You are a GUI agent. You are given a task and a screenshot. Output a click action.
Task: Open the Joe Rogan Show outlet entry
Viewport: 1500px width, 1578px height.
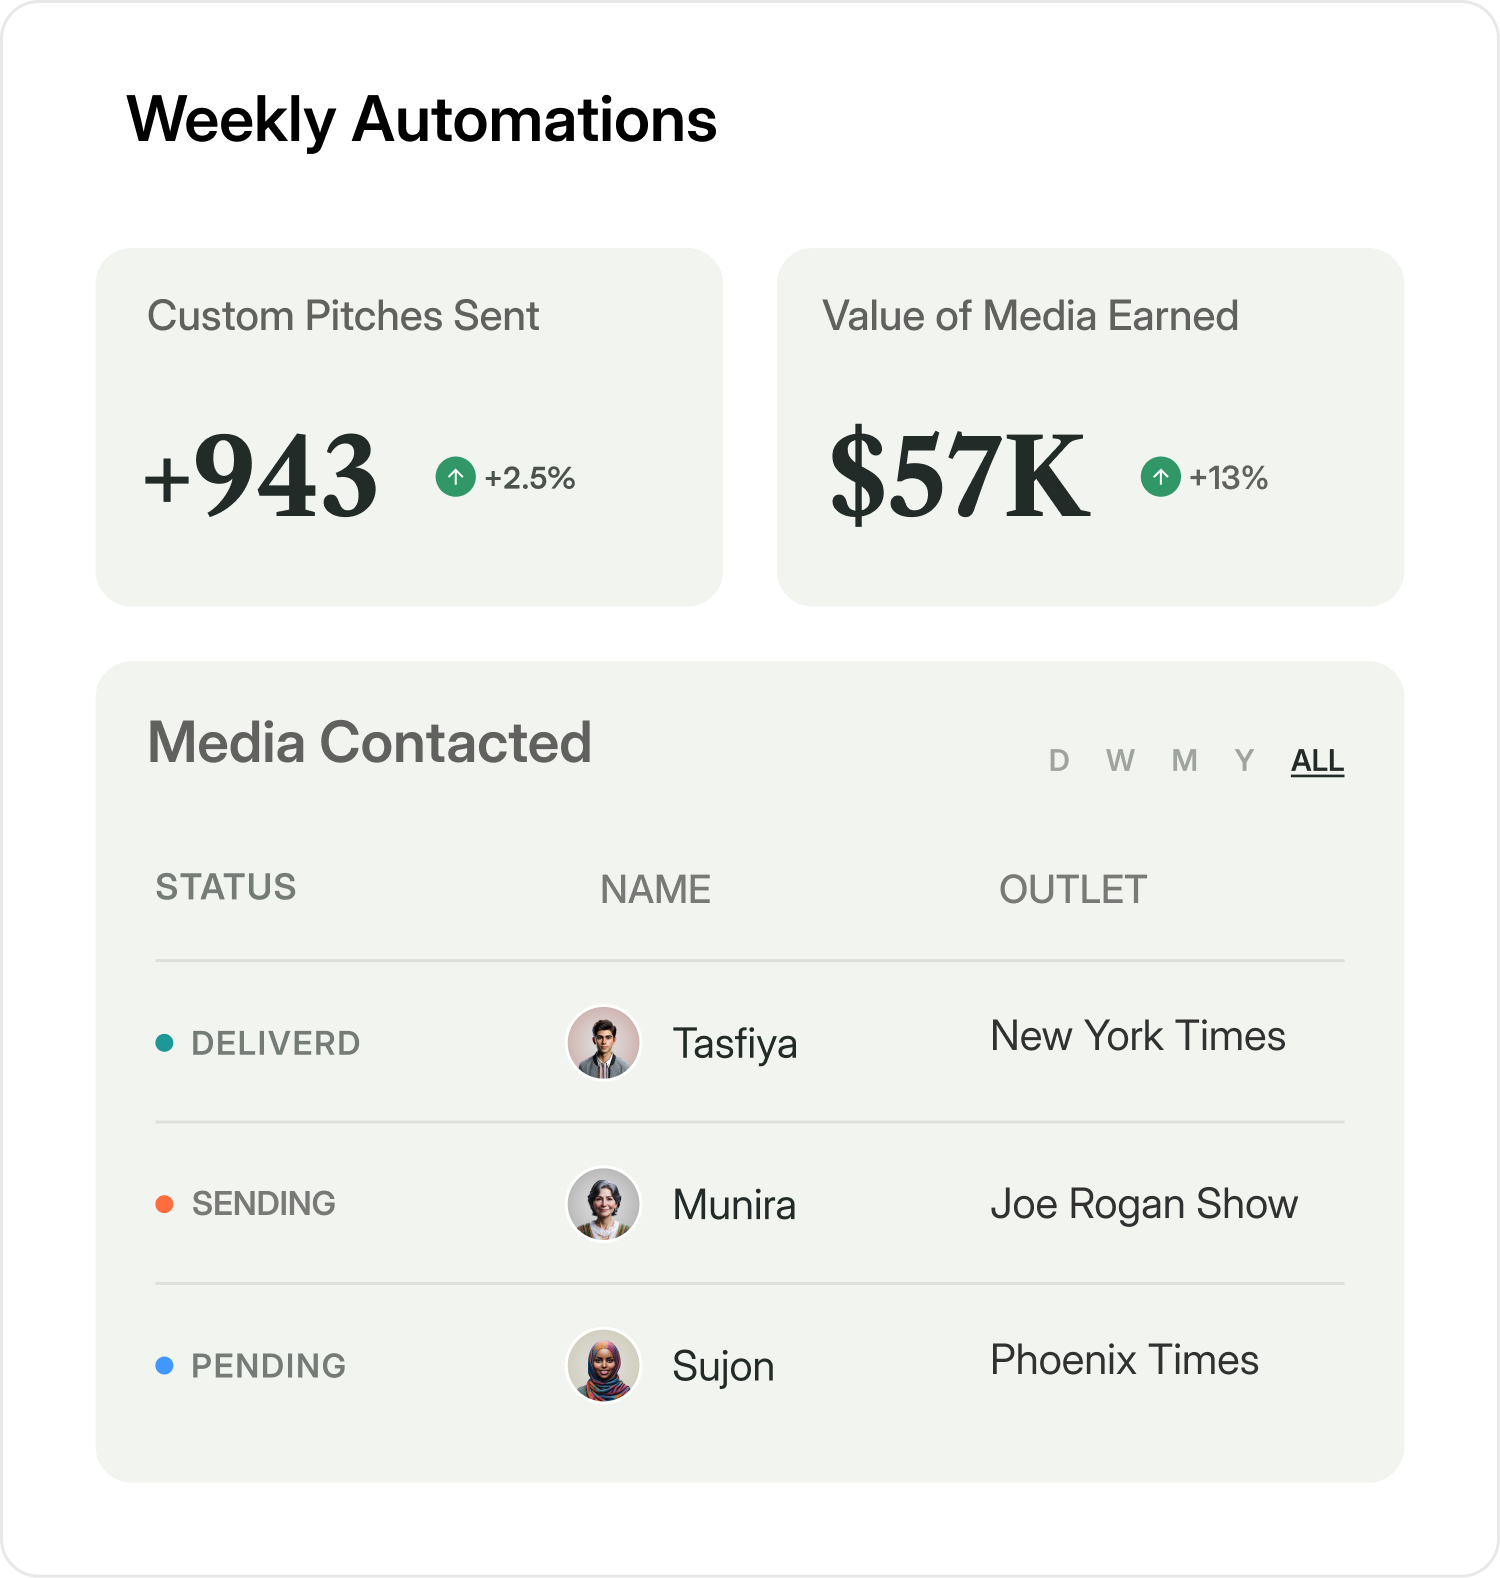(x=1144, y=1204)
